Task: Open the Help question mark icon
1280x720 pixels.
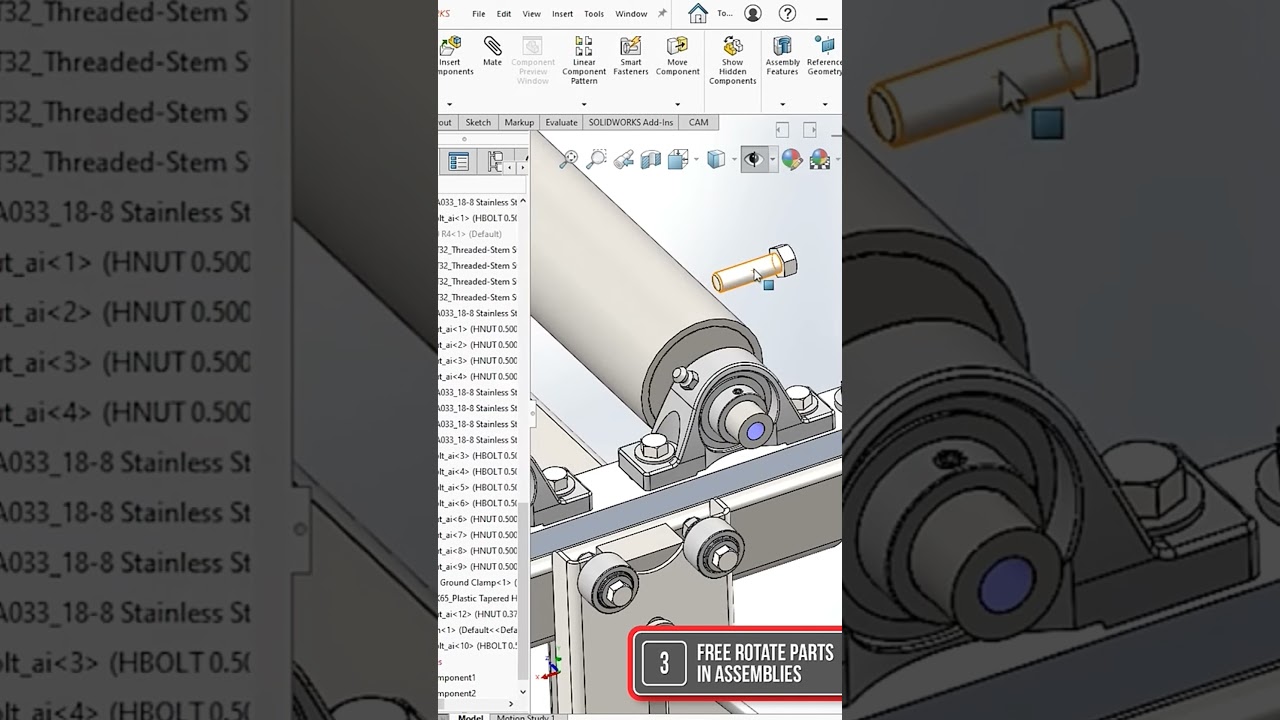Action: coord(788,13)
